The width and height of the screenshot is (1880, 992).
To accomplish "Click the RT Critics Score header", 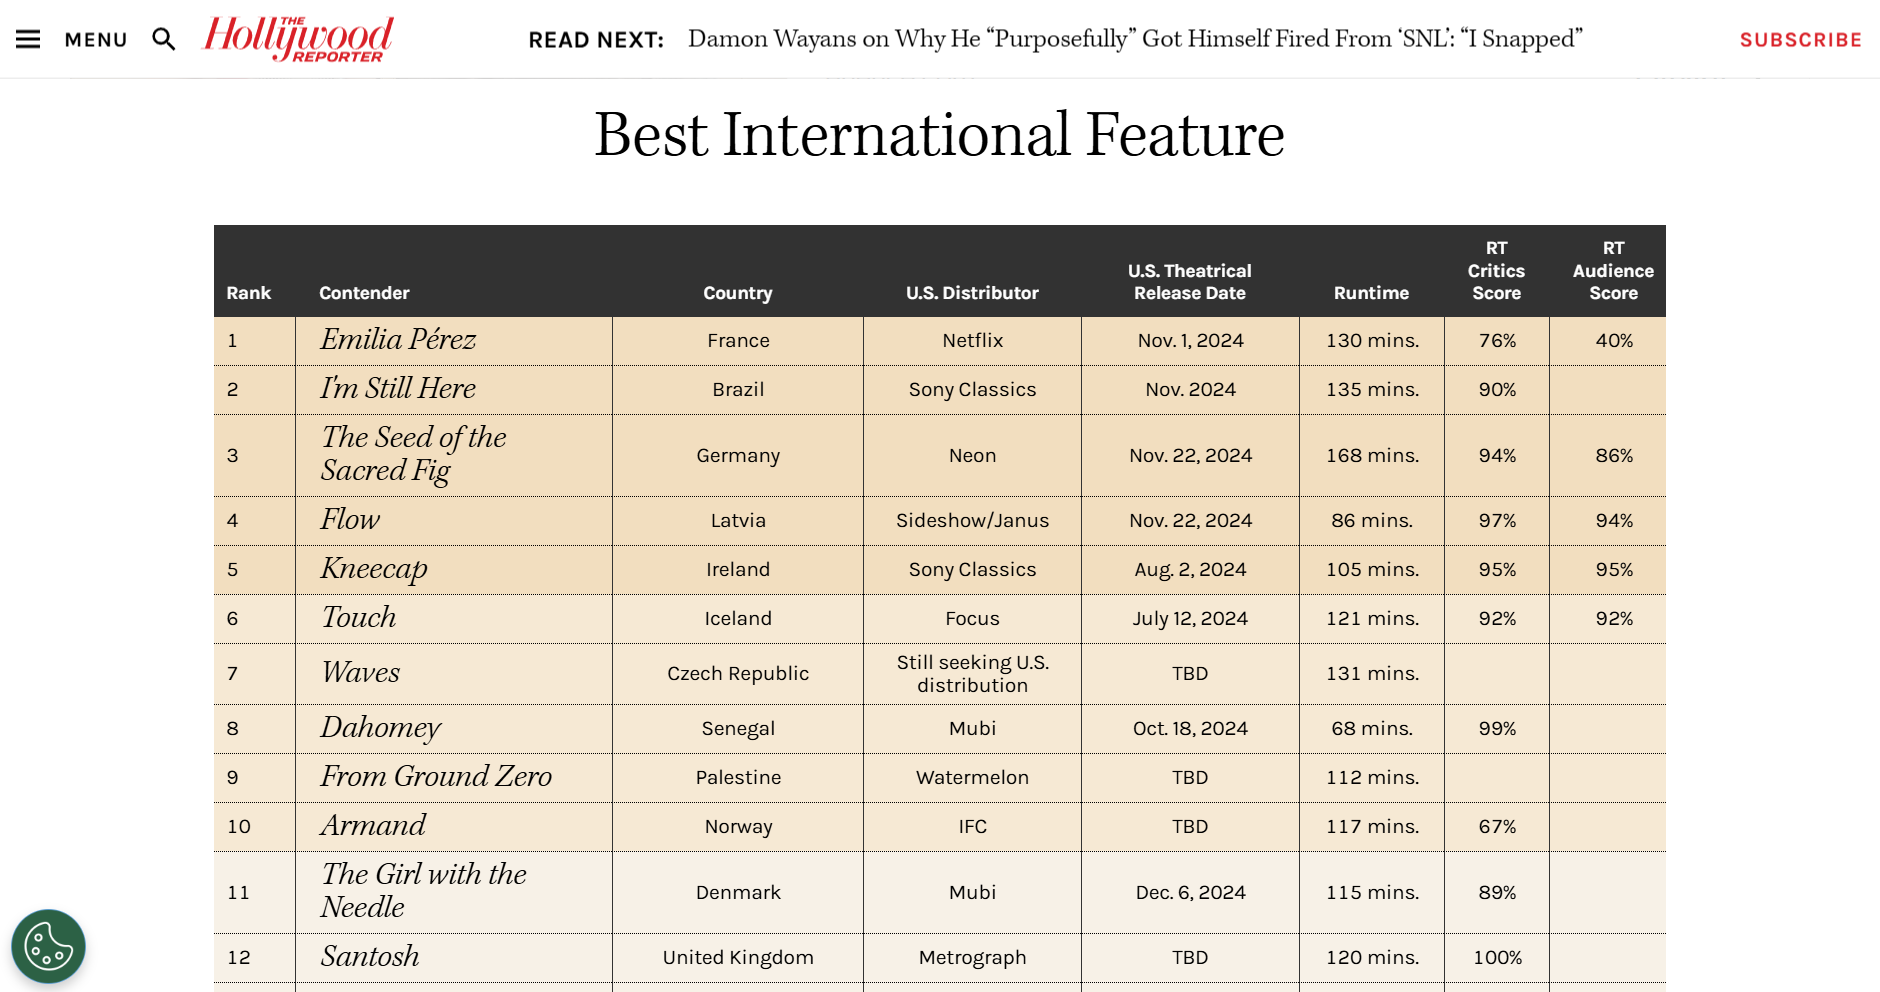I will click(x=1496, y=270).
